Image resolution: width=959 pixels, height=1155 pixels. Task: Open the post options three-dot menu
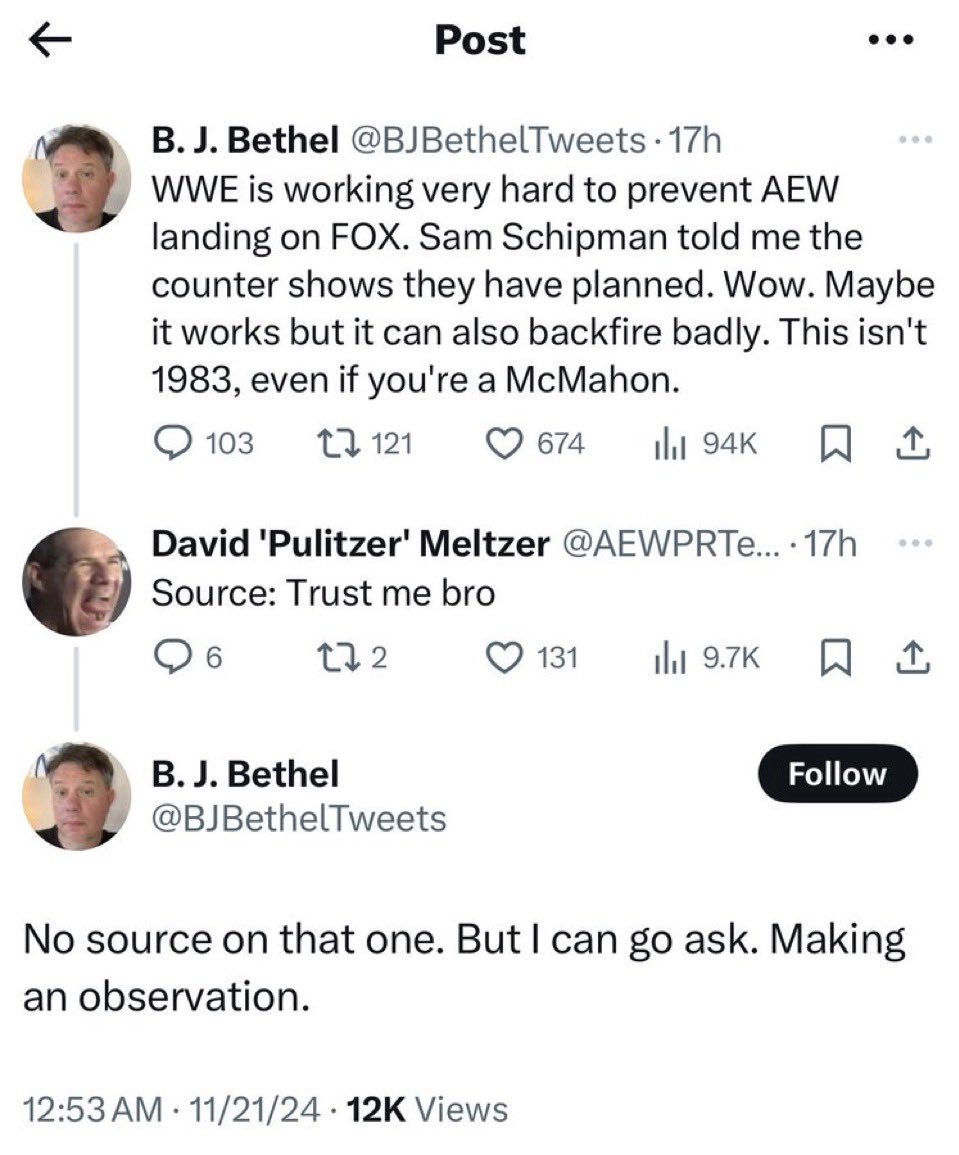[887, 41]
